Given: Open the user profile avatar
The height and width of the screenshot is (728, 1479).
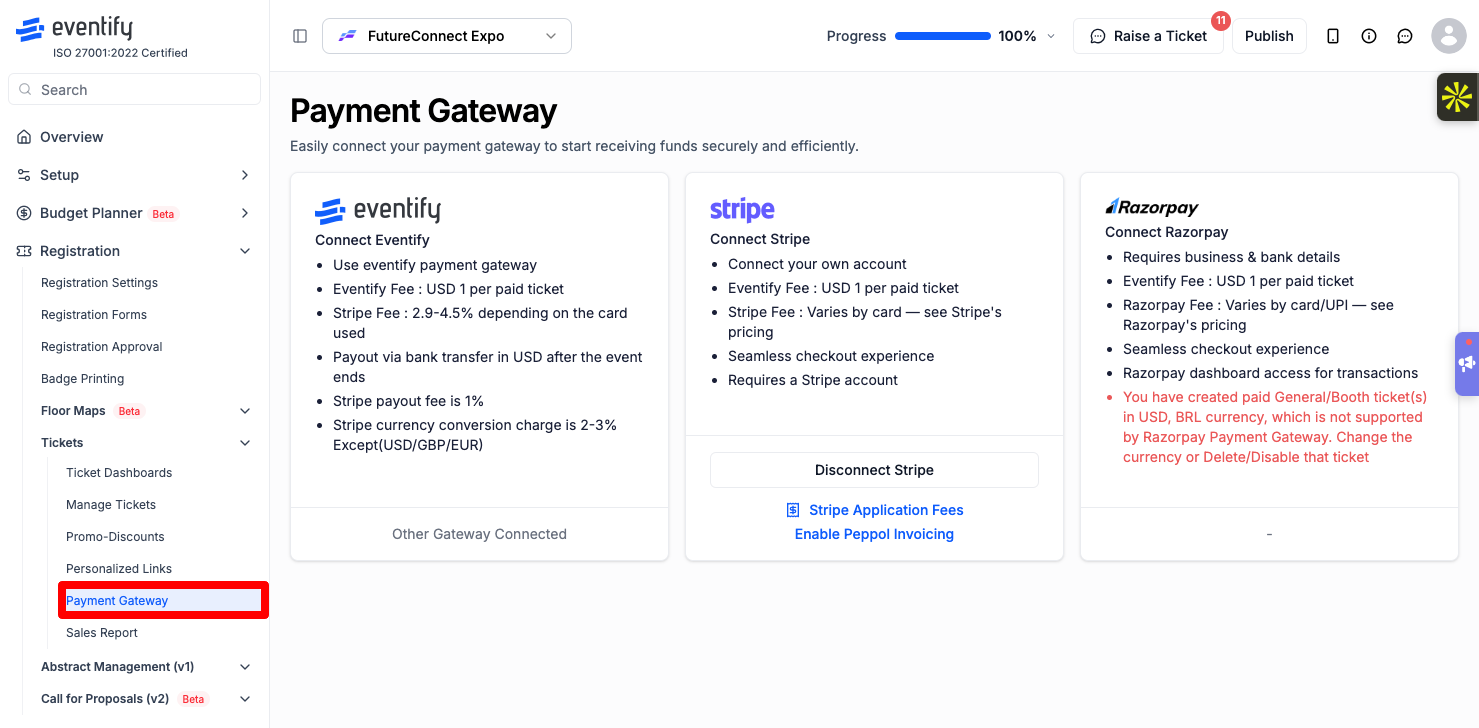Looking at the screenshot, I should 1449,36.
